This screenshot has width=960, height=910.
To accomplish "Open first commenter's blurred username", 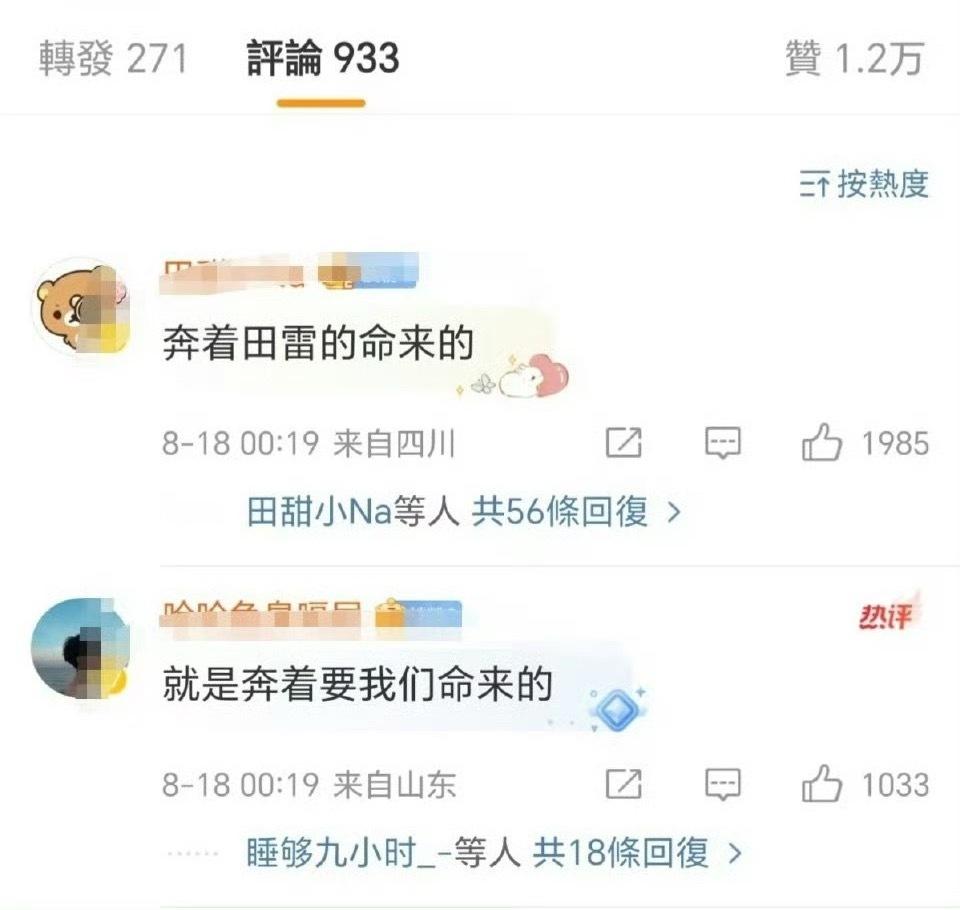I will click(x=231, y=274).
